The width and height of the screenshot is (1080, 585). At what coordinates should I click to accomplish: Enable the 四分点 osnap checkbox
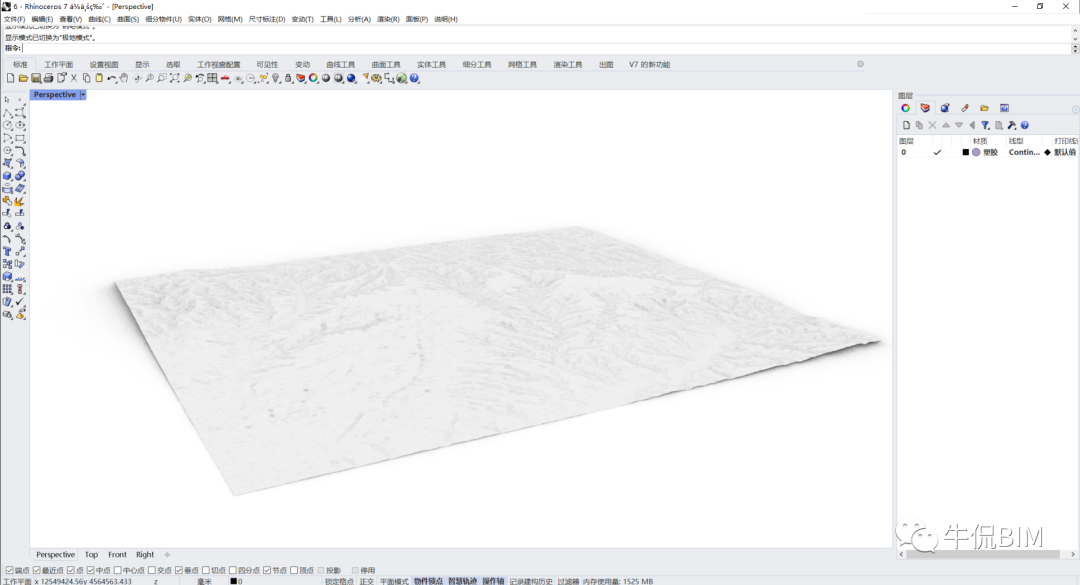pyautogui.click(x=233, y=571)
